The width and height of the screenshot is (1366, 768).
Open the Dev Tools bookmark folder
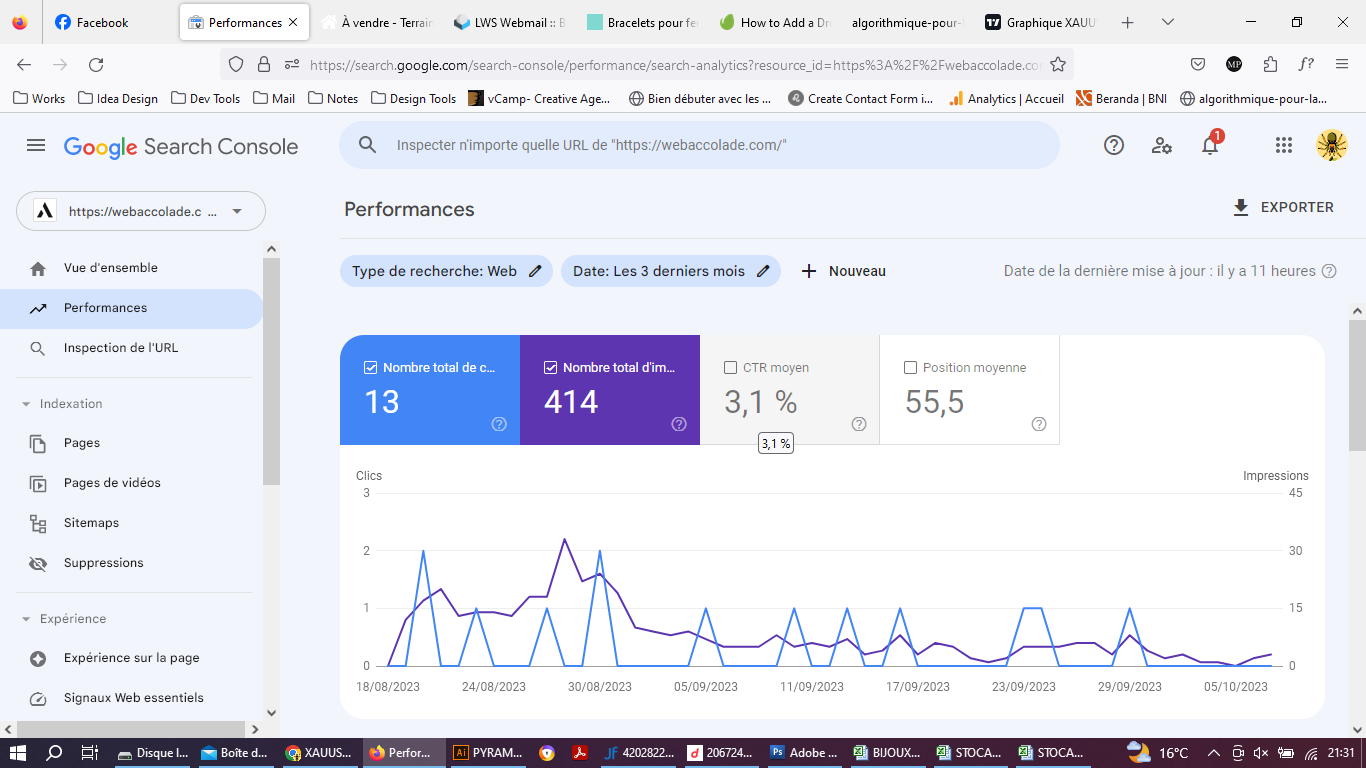(x=206, y=98)
